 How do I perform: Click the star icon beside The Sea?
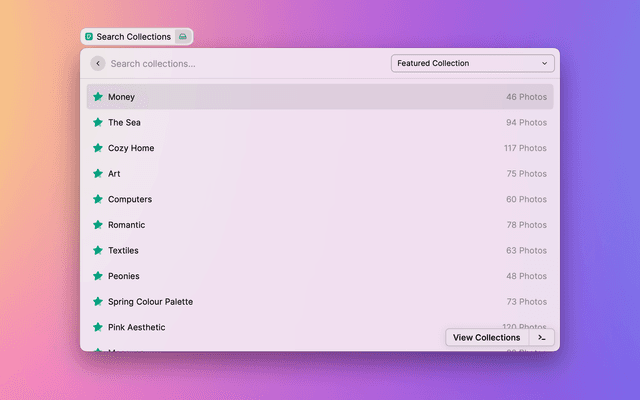pyautogui.click(x=98, y=122)
